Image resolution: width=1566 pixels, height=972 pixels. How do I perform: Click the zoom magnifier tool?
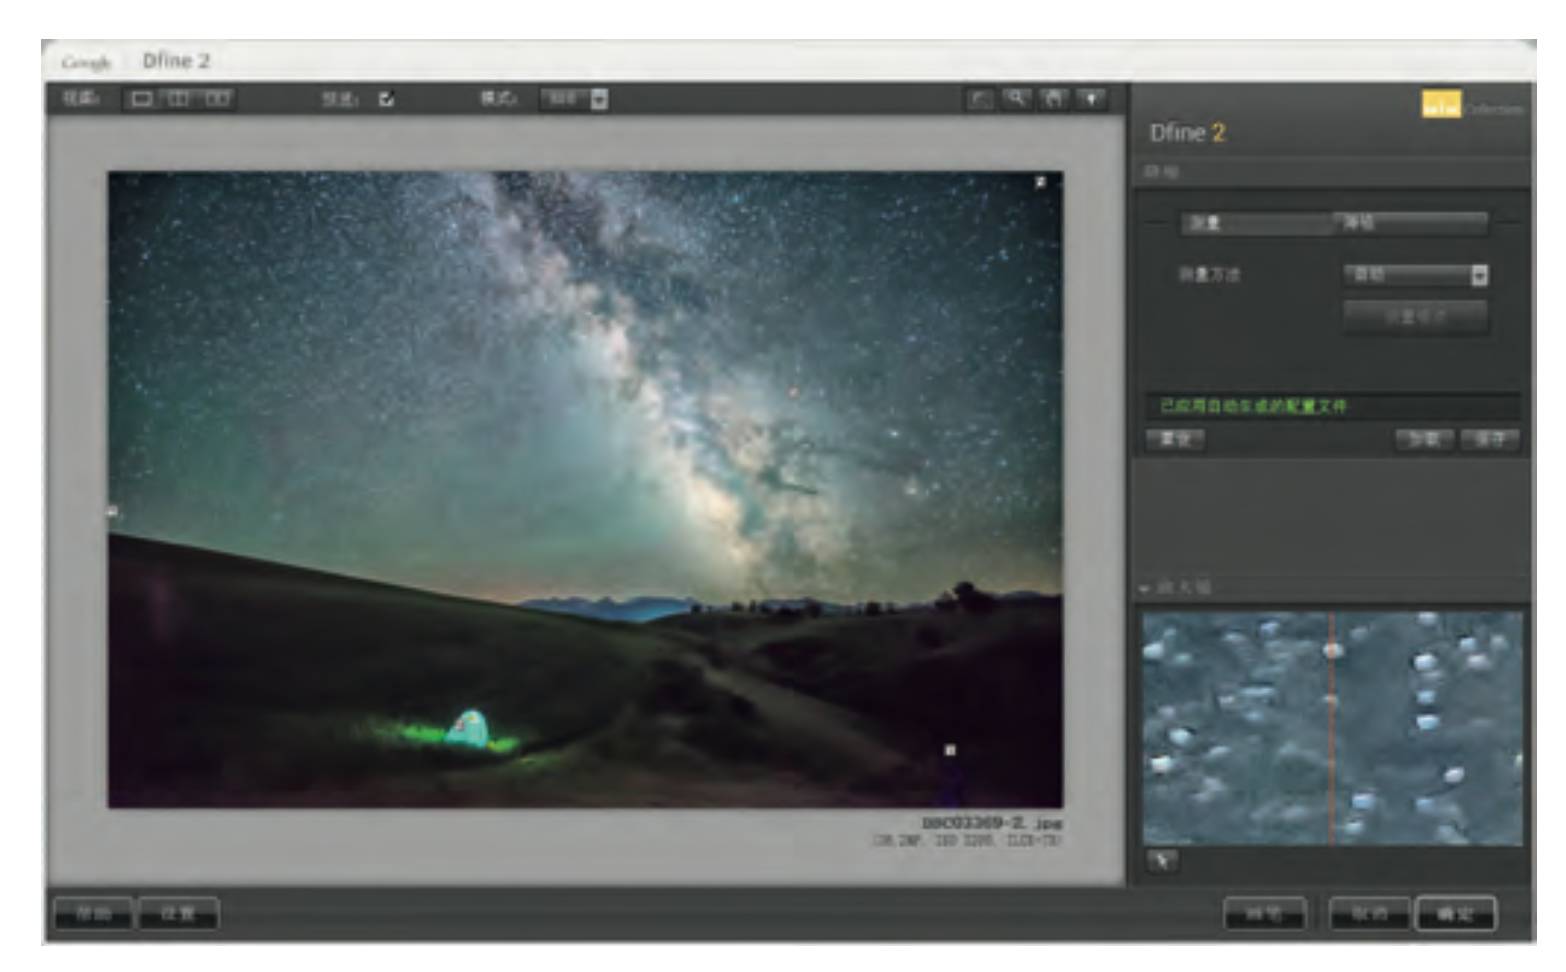coord(1016,99)
